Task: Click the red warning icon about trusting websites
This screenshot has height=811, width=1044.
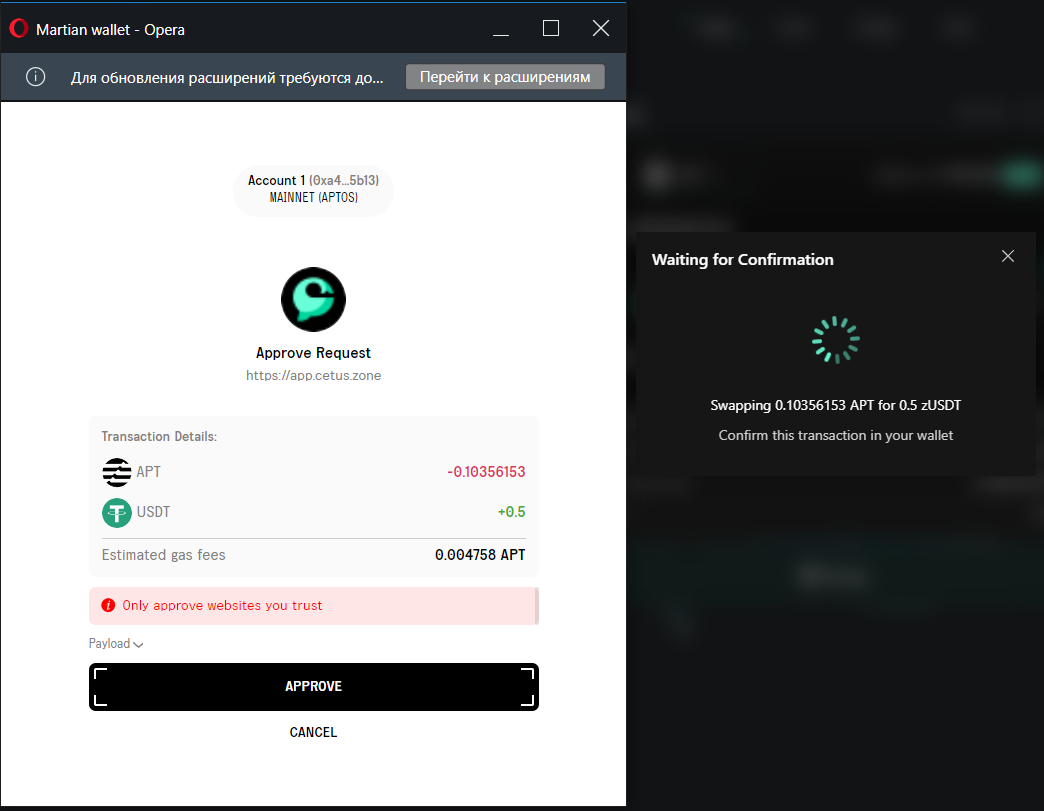Action: (108, 605)
